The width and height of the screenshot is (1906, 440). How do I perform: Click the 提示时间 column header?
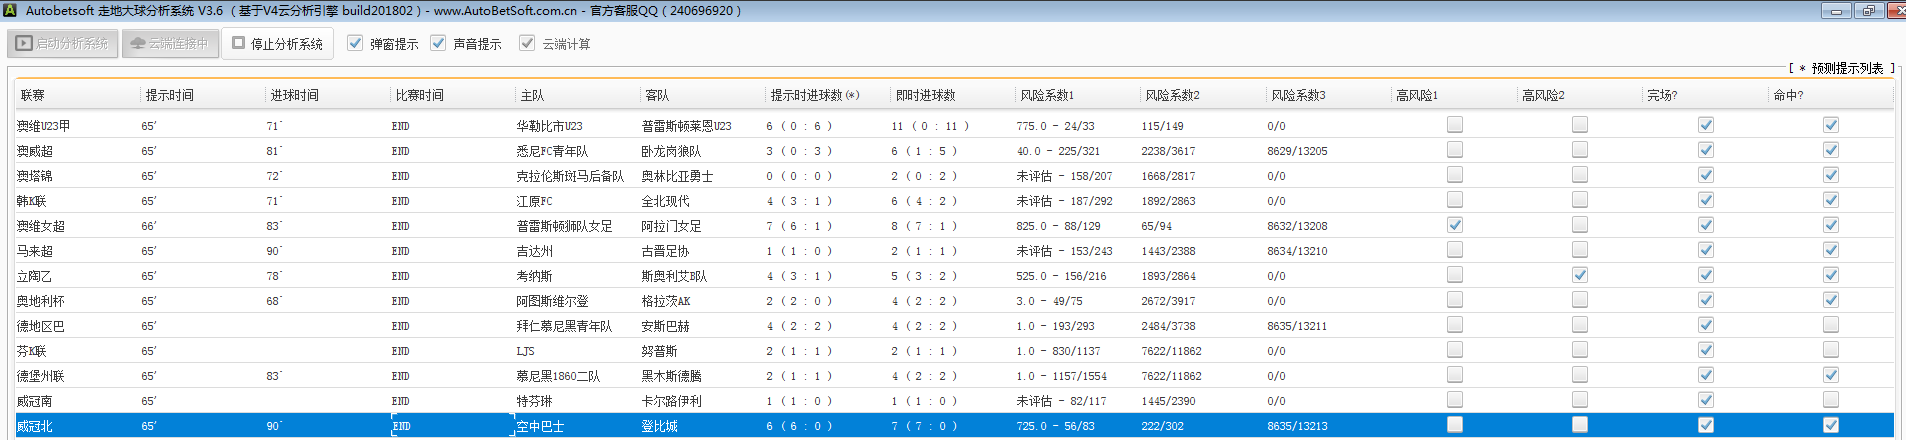point(170,95)
